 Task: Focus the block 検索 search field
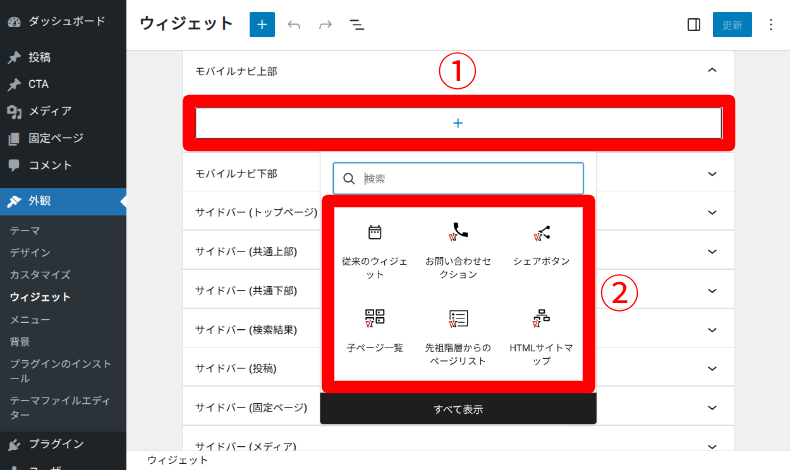(x=458, y=178)
